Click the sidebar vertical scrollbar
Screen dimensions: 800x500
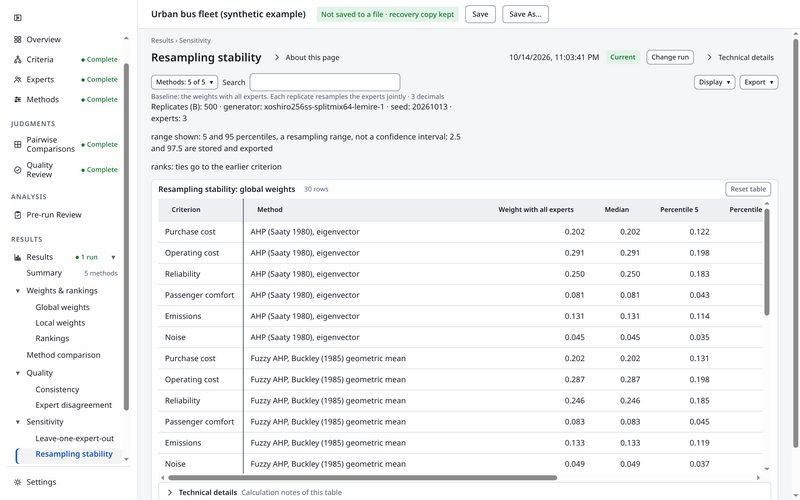126,237
